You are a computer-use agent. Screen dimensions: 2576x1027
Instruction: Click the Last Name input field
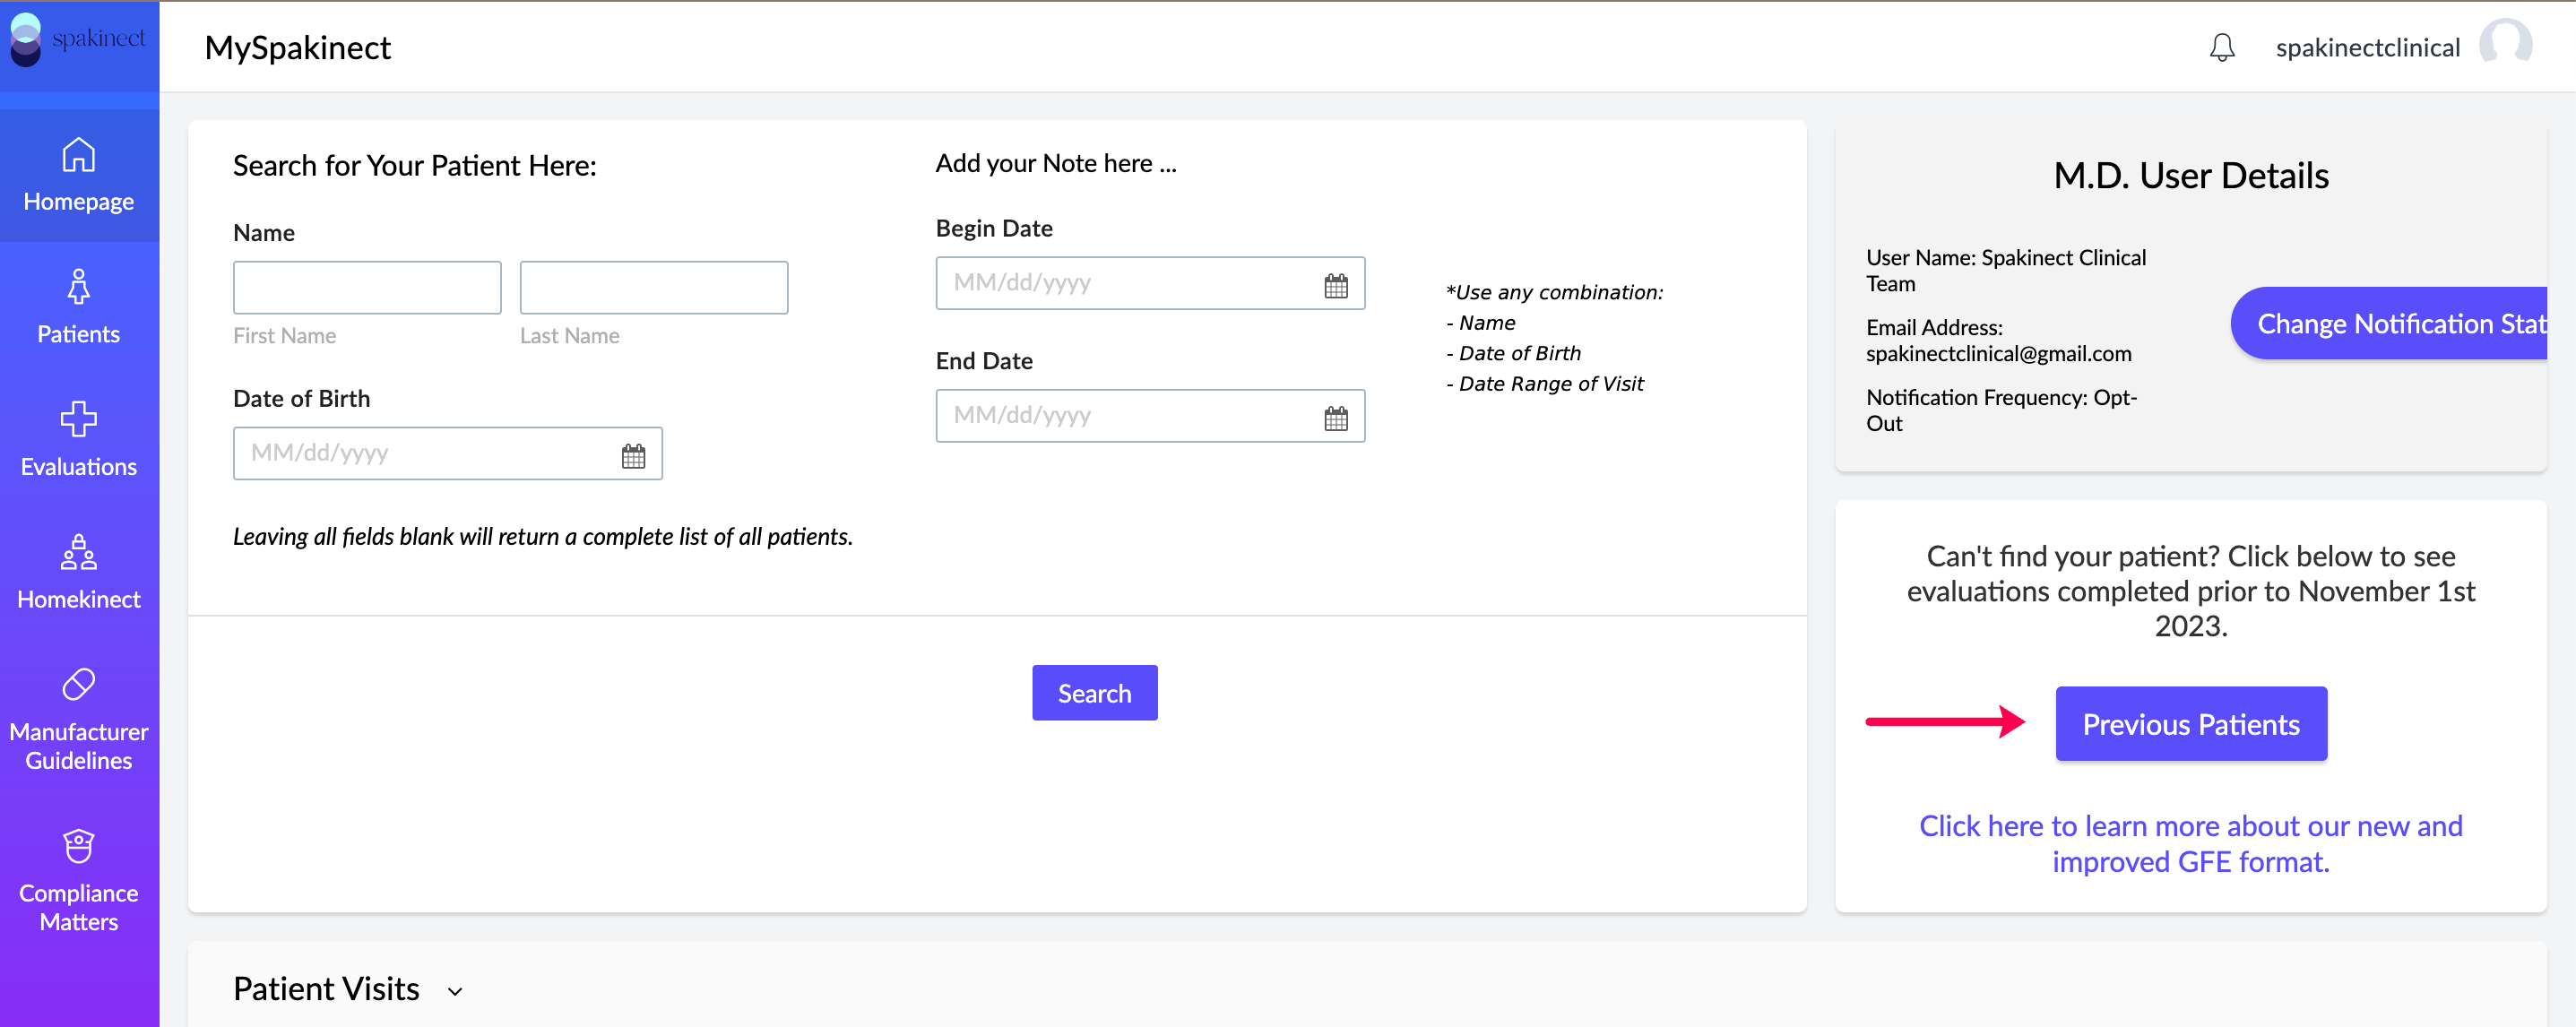(654, 287)
